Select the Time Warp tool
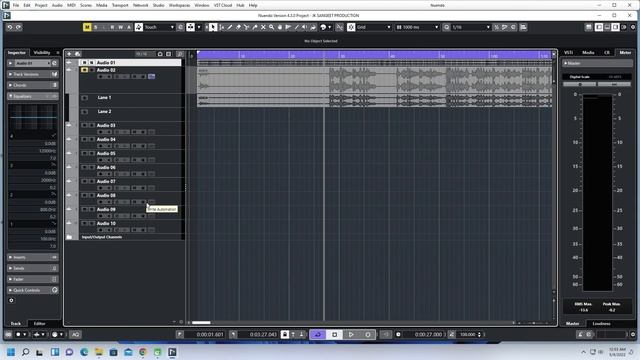The width and height of the screenshot is (640, 360). tap(288, 27)
